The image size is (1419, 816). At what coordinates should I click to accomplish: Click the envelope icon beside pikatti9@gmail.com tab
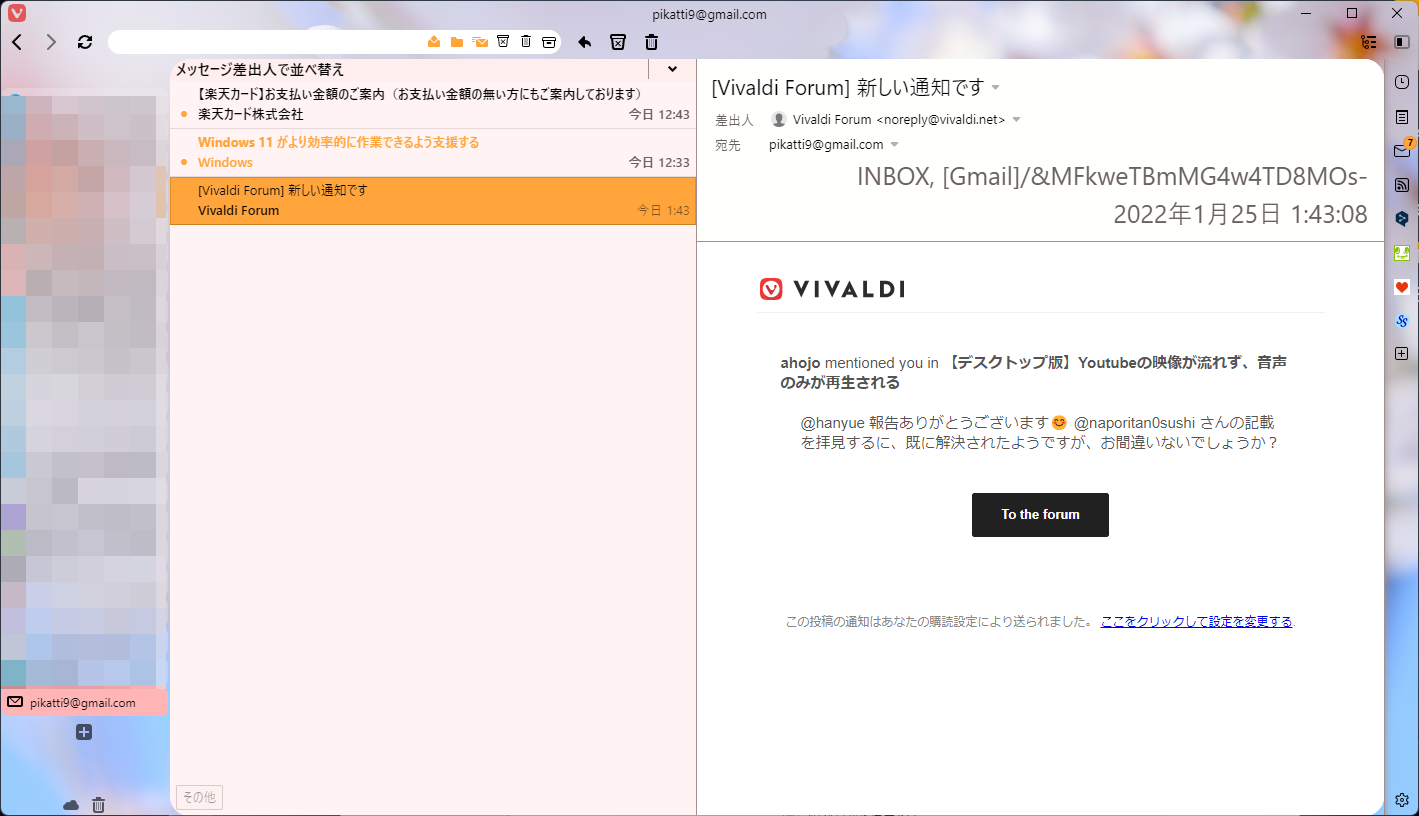point(15,702)
